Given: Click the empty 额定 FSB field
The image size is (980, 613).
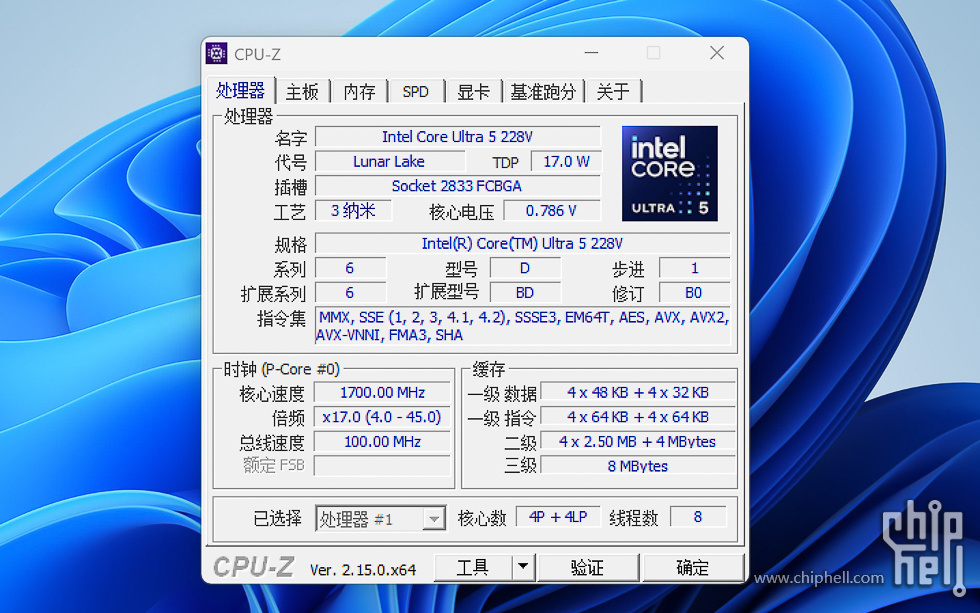Looking at the screenshot, I should pyautogui.click(x=382, y=466).
